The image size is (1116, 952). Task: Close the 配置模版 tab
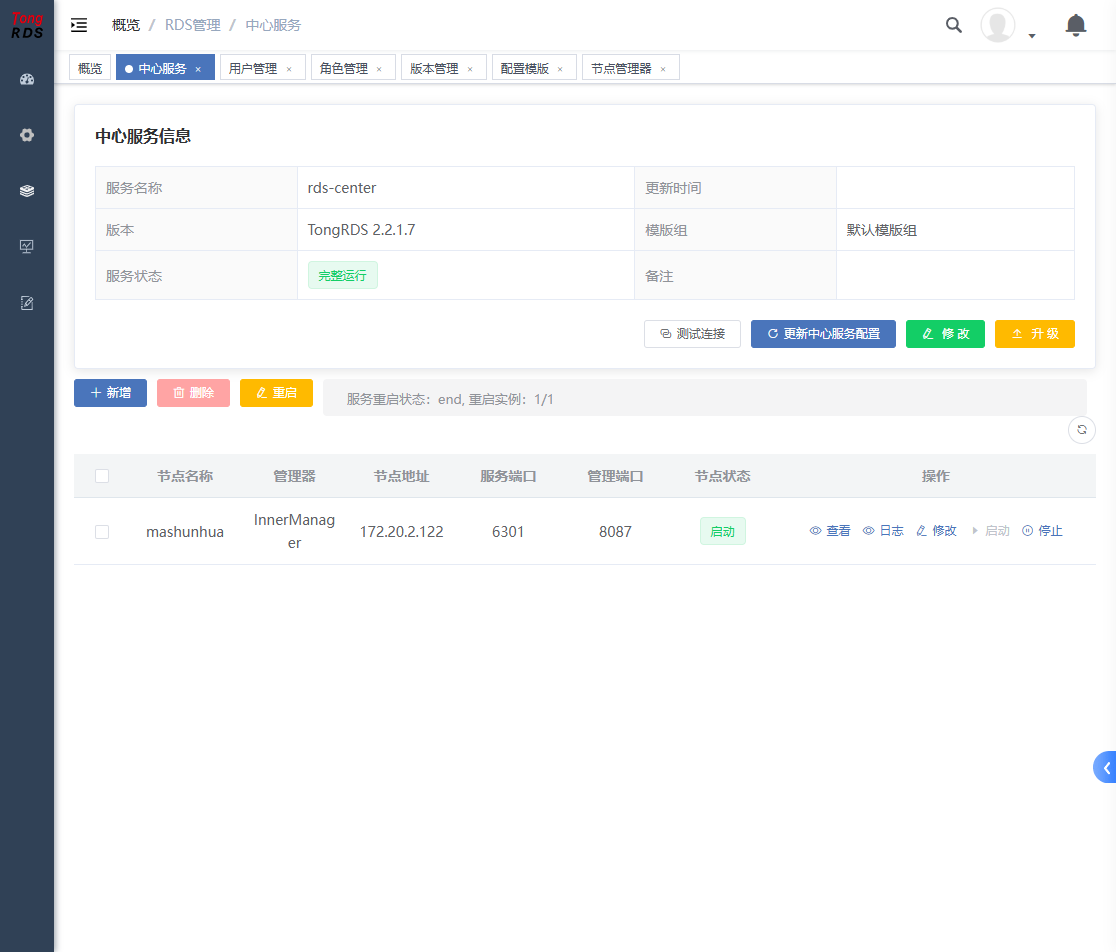click(560, 69)
